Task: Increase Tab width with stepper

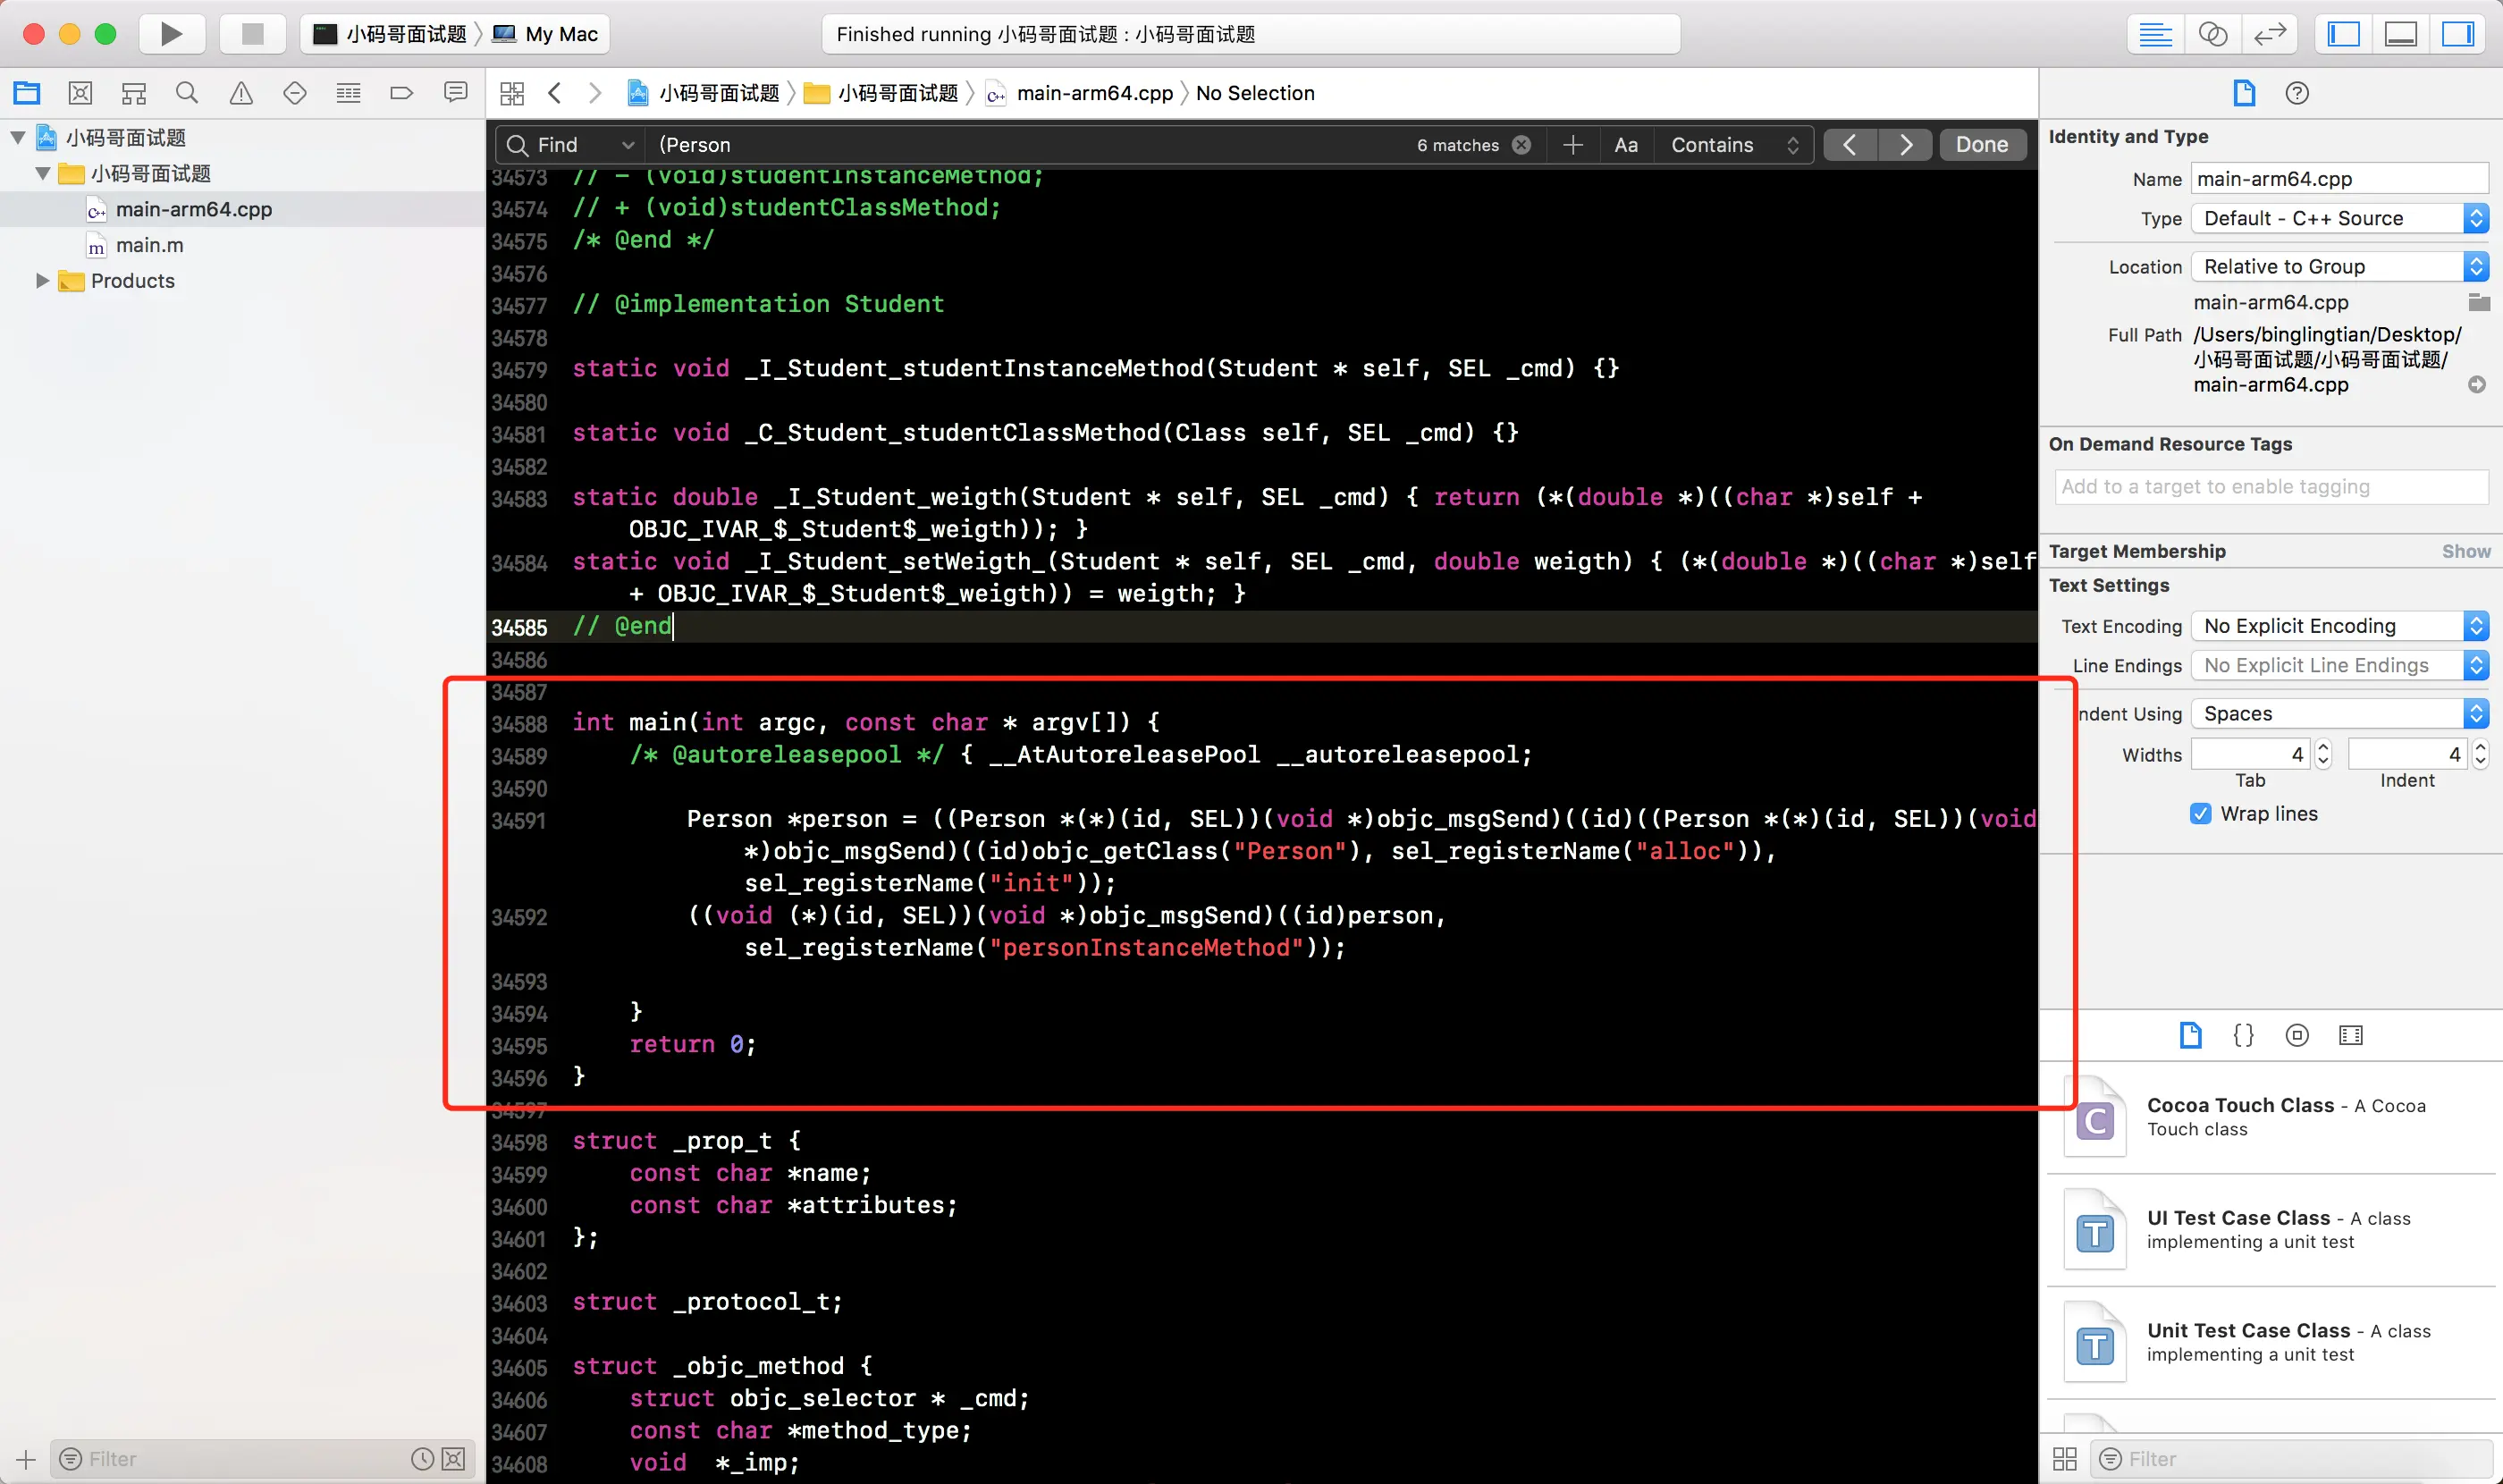Action: [2323, 747]
